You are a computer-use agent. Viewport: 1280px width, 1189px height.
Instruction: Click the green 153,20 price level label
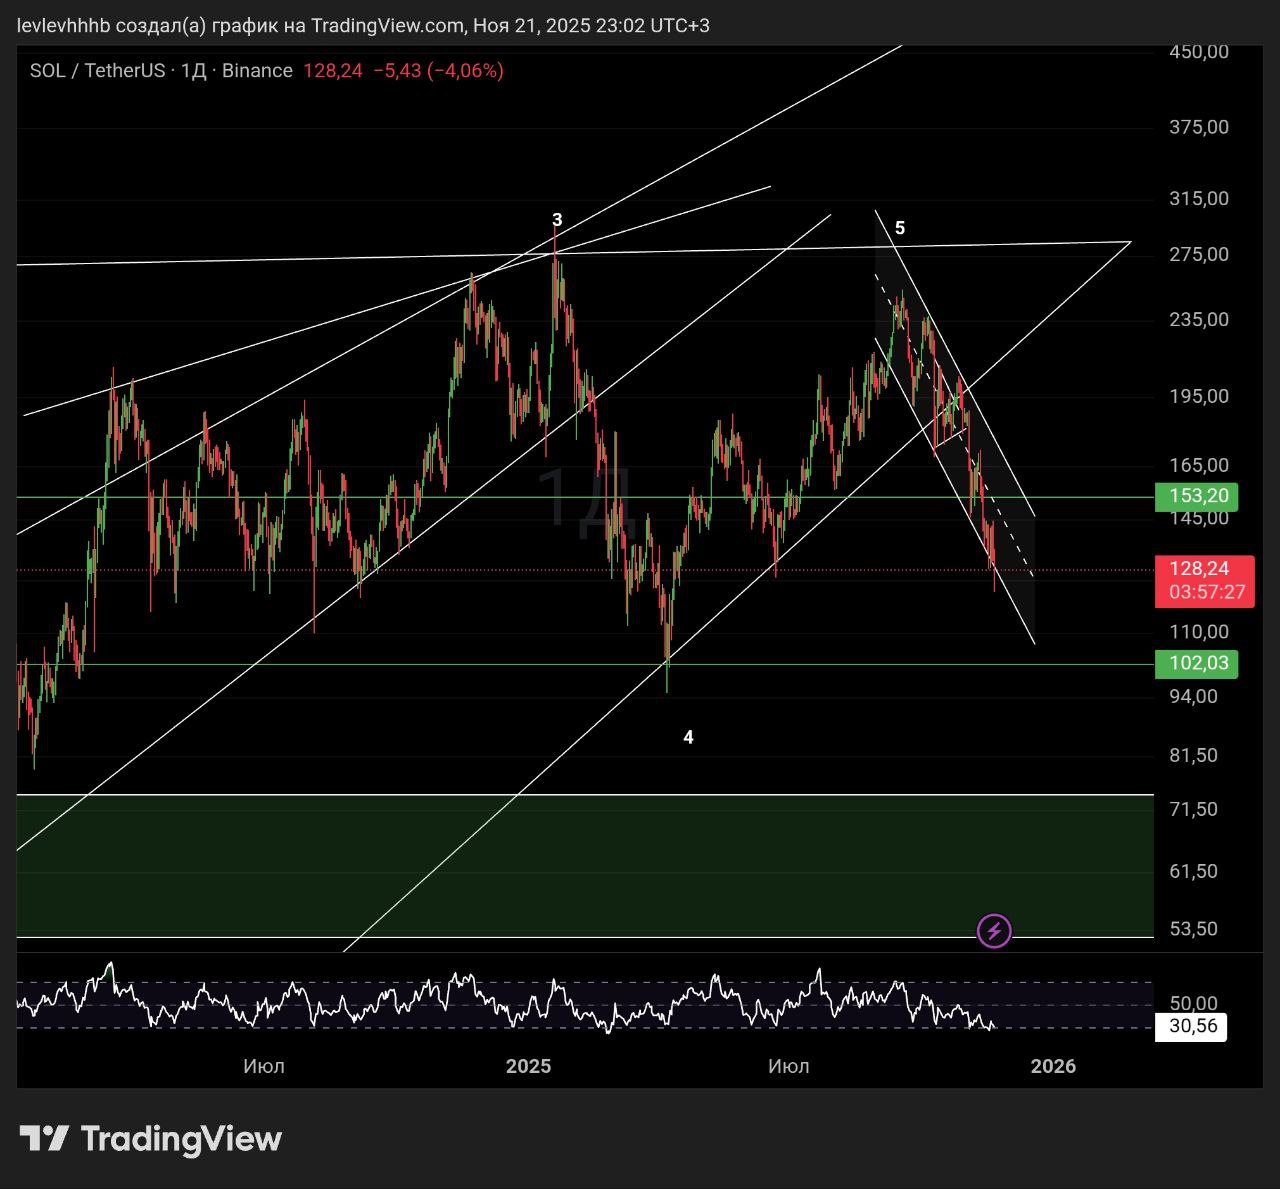pyautogui.click(x=1196, y=496)
